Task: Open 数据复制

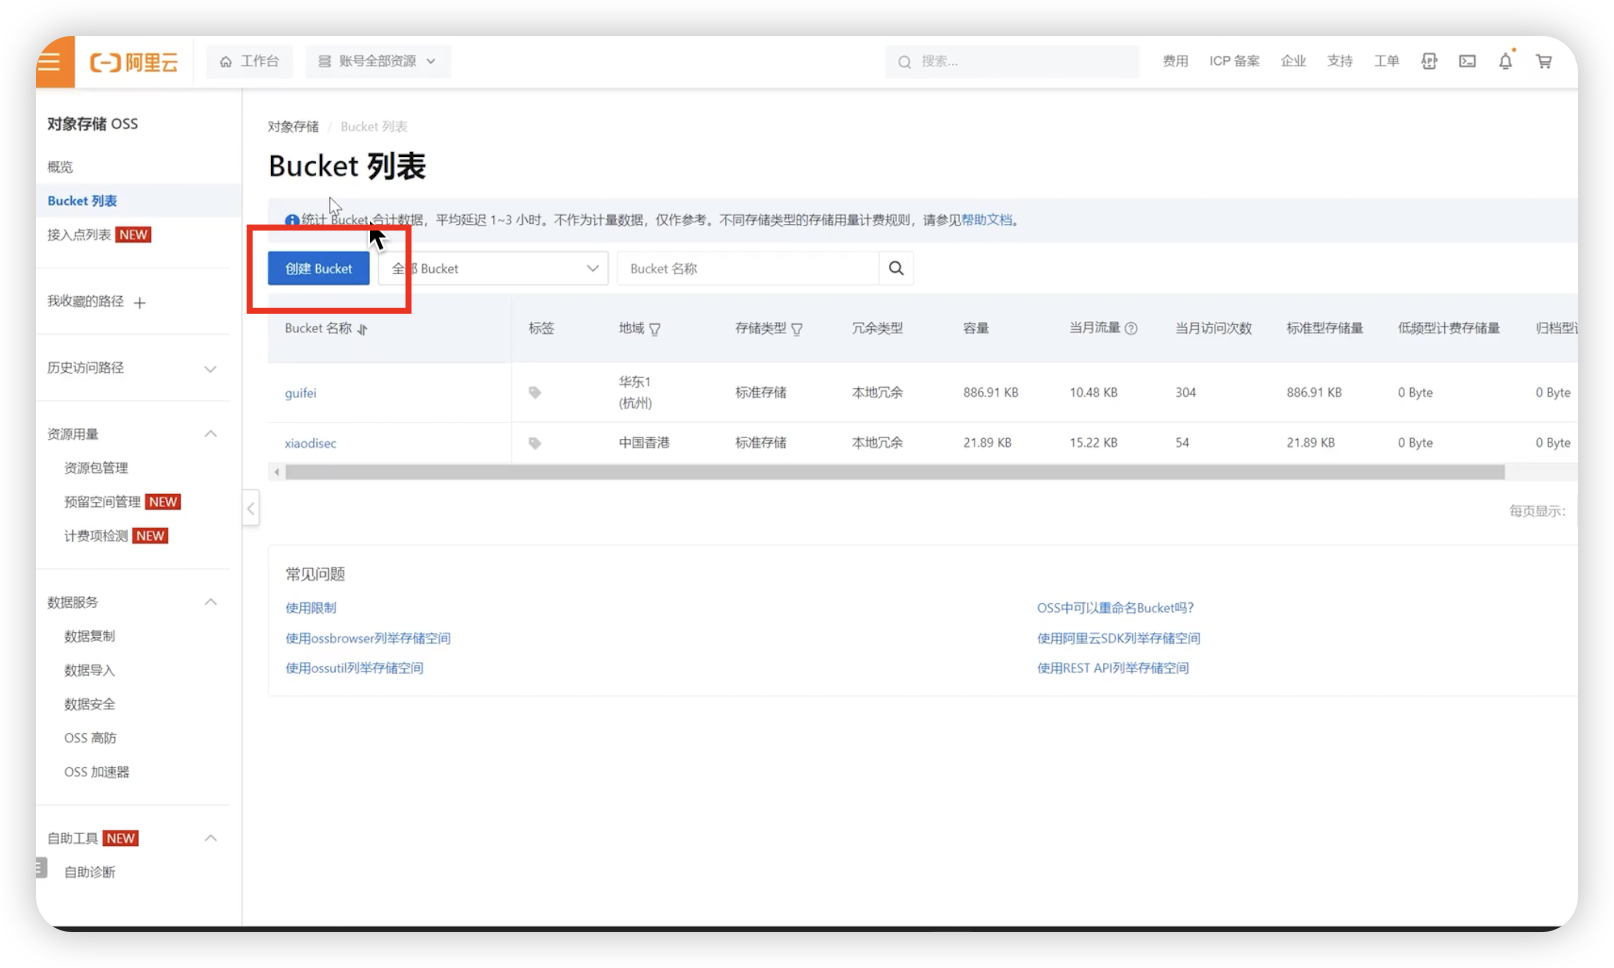Action: (89, 636)
